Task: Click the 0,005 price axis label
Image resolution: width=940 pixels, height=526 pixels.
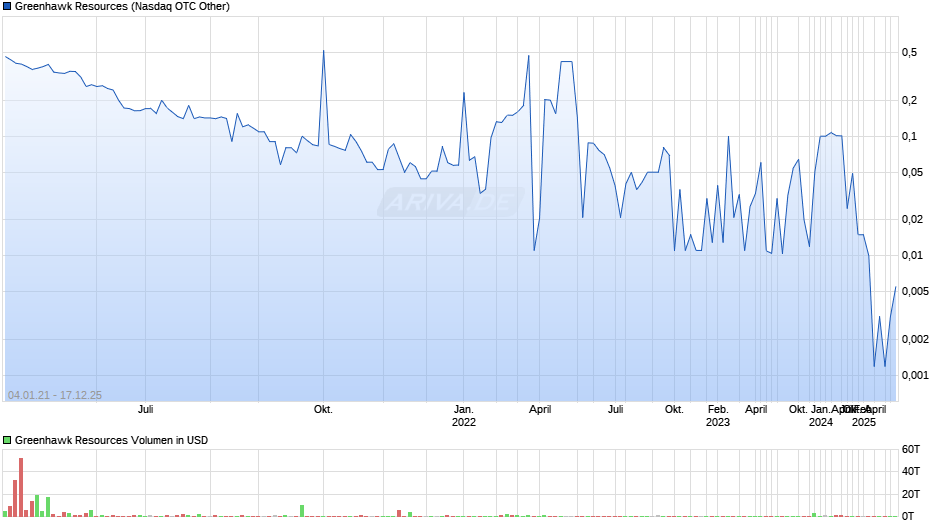Action: point(915,291)
